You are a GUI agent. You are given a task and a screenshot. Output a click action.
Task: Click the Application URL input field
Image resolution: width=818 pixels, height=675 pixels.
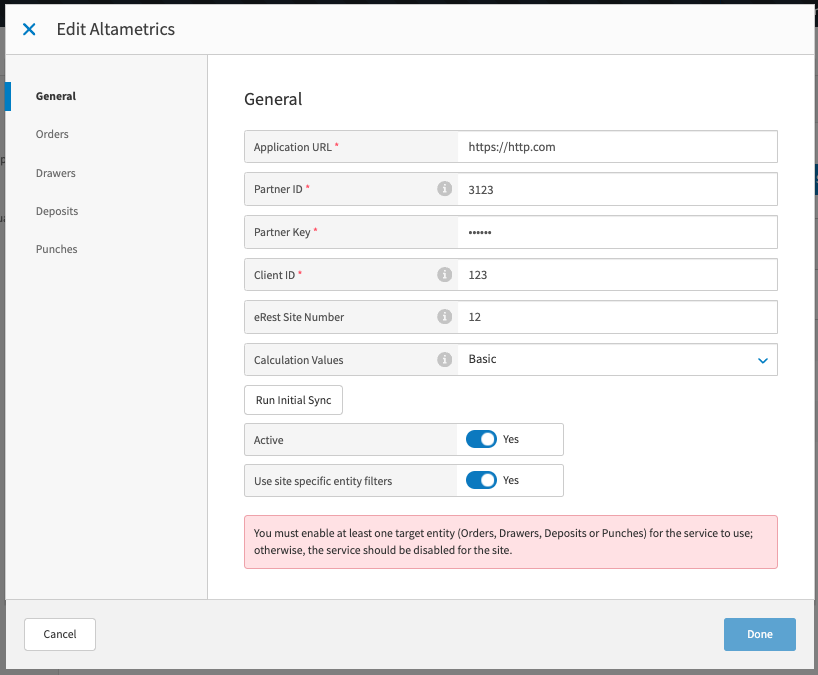(615, 146)
